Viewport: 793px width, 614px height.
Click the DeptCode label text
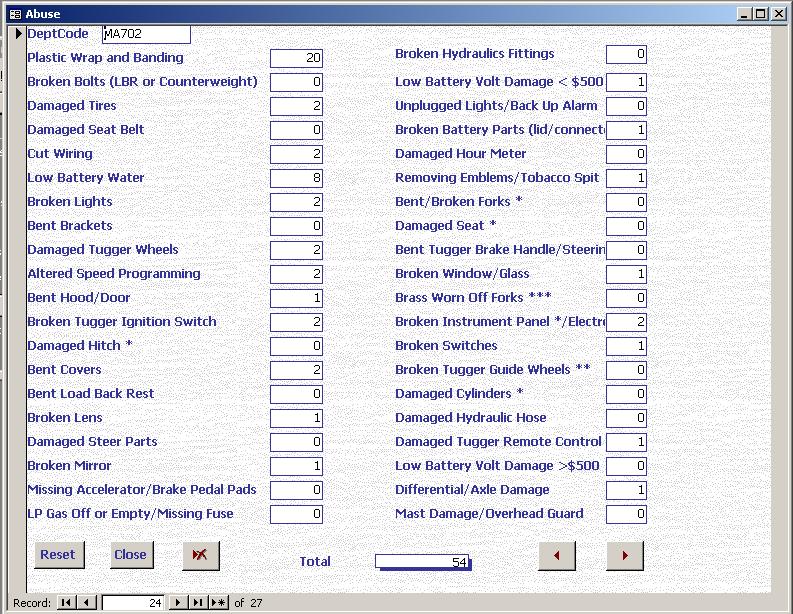pos(58,34)
